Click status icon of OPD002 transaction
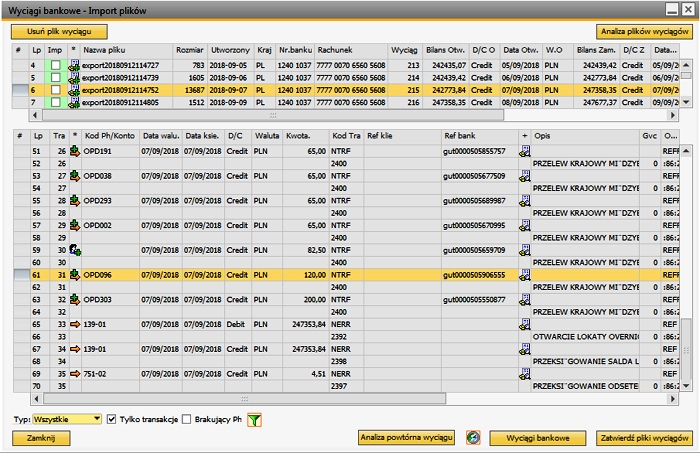Viewport: 700px width, 453px height. pyautogui.click(x=75, y=225)
